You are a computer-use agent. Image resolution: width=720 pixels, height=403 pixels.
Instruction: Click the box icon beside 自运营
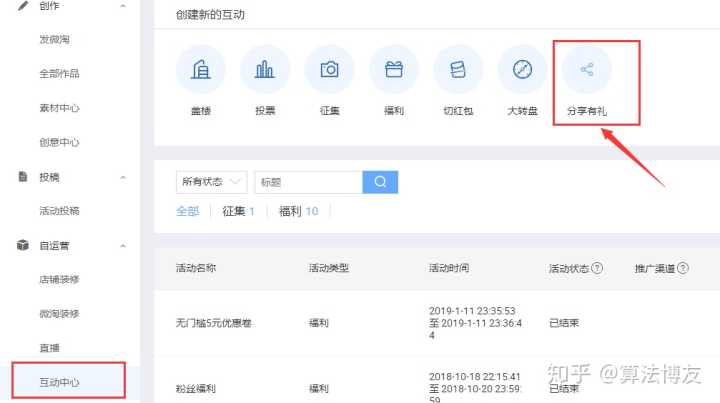tap(22, 245)
